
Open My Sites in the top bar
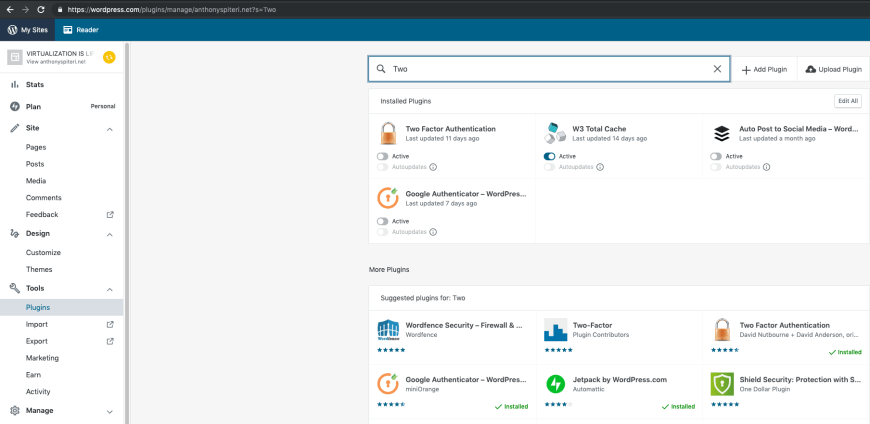pos(27,30)
